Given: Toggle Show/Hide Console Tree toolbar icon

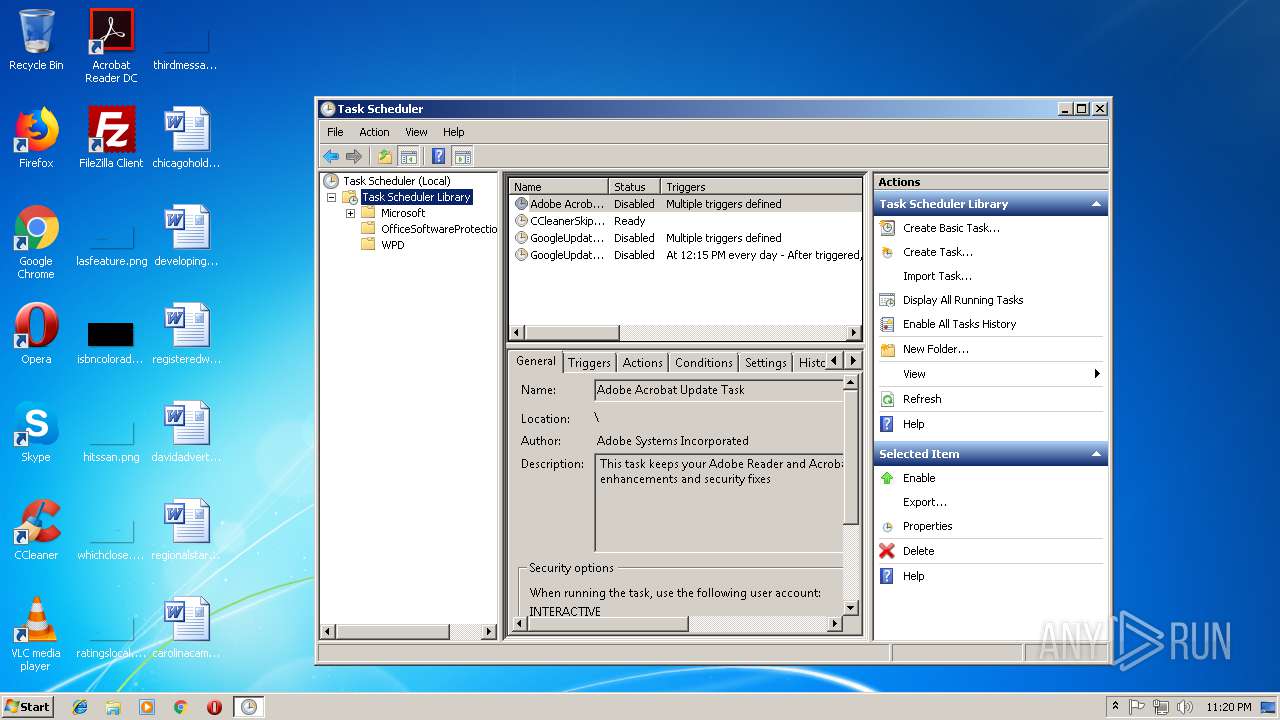Looking at the screenshot, I should coord(408,156).
